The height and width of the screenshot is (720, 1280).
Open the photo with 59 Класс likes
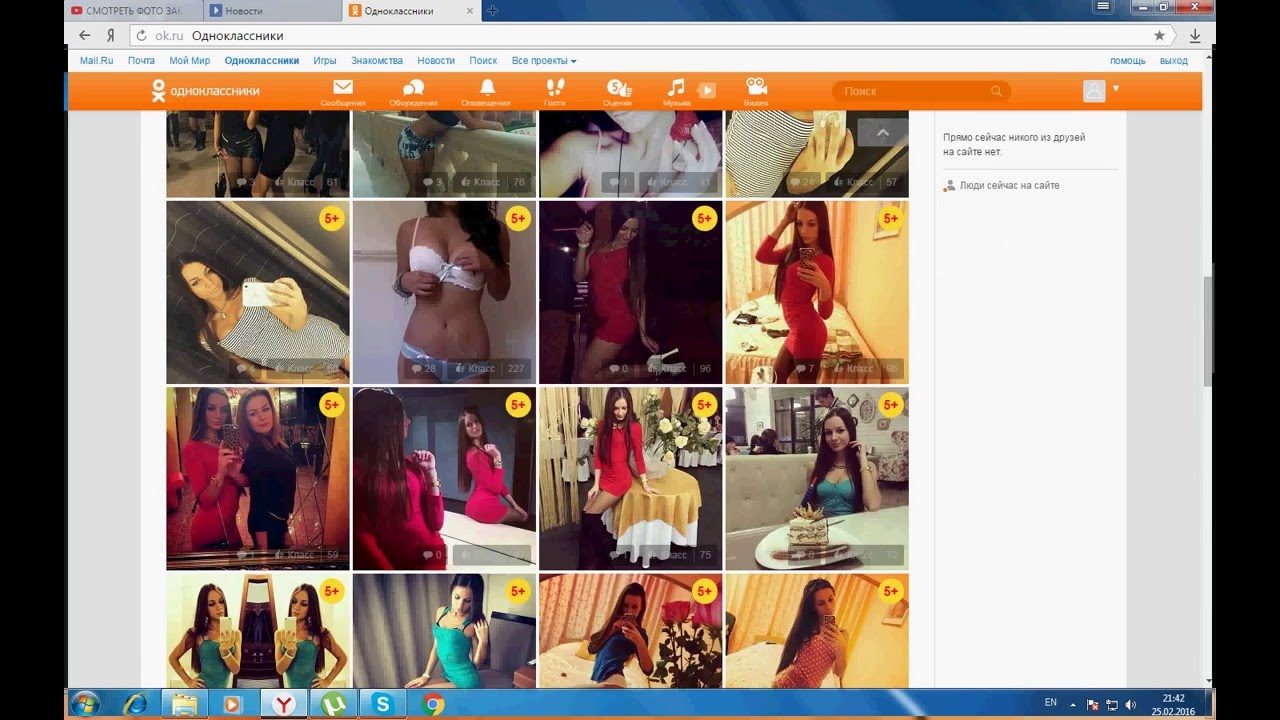tap(258, 479)
